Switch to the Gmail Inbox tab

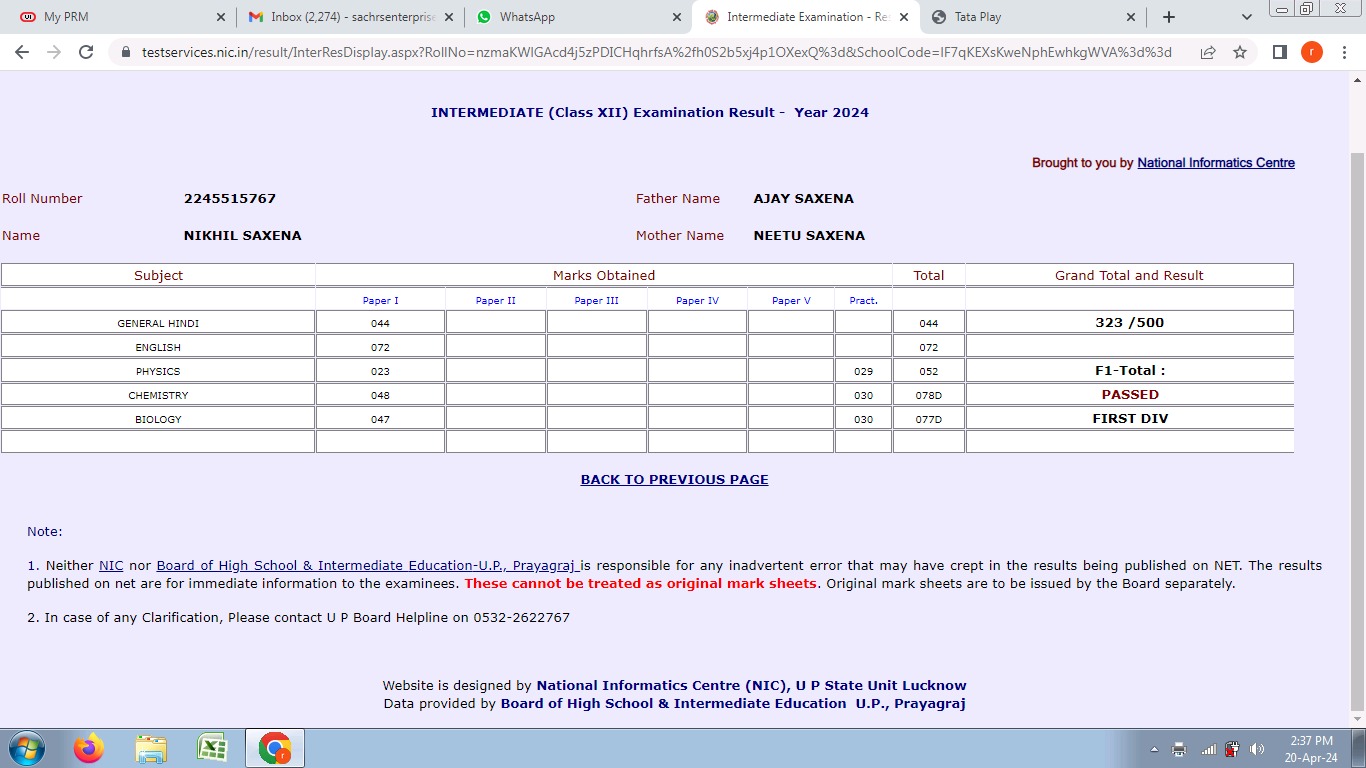pyautogui.click(x=350, y=17)
